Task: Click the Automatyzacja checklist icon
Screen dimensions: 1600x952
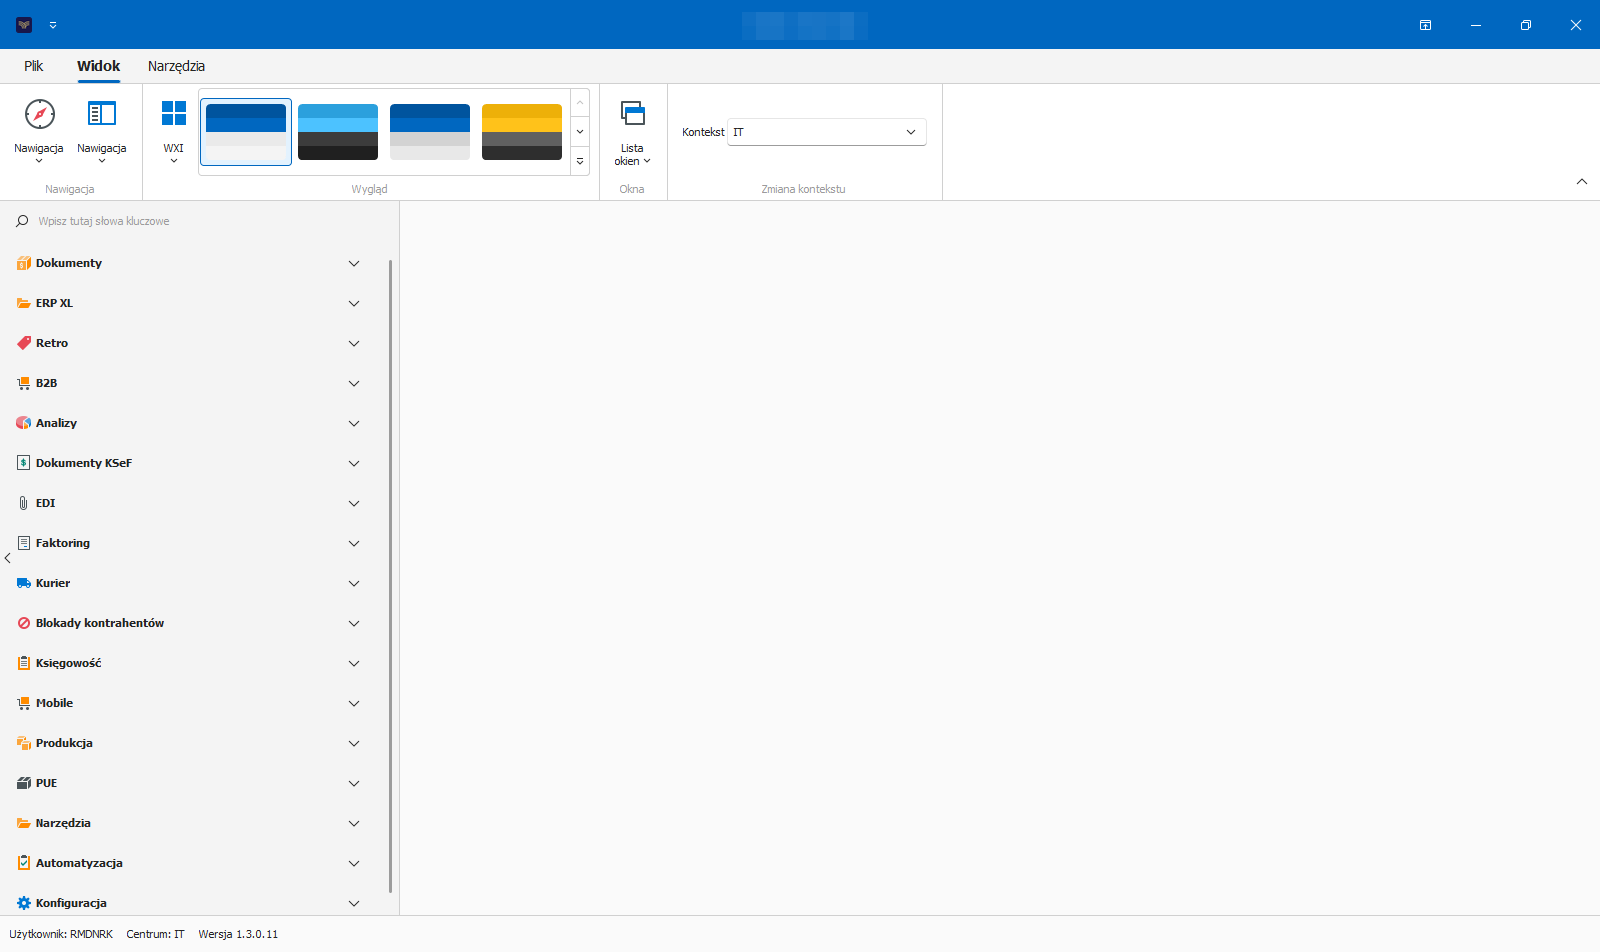Action: [24, 863]
